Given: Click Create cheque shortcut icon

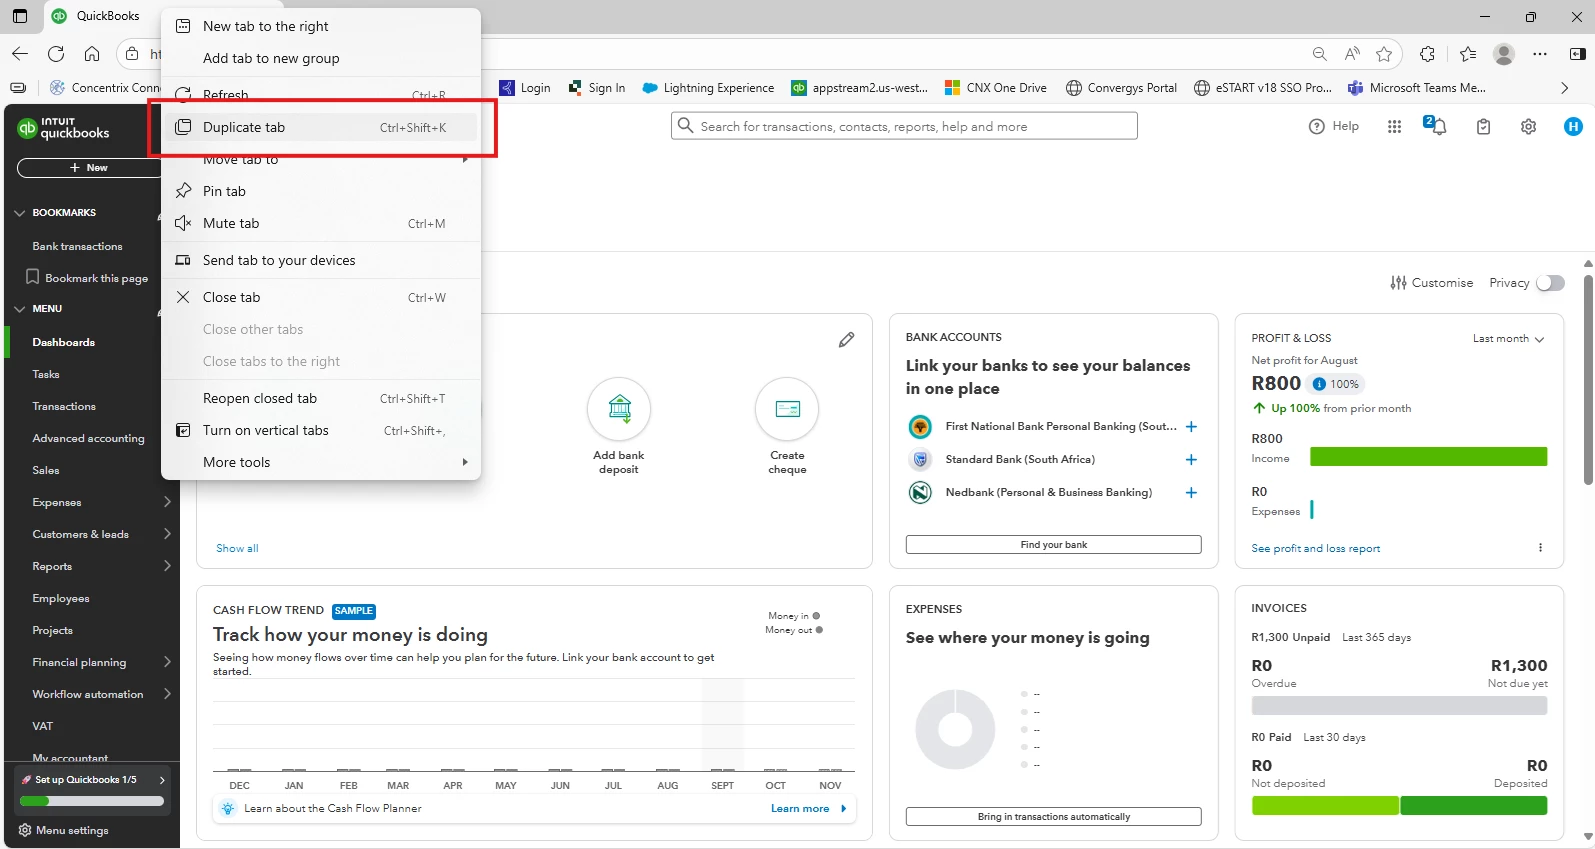Looking at the screenshot, I should 787,409.
